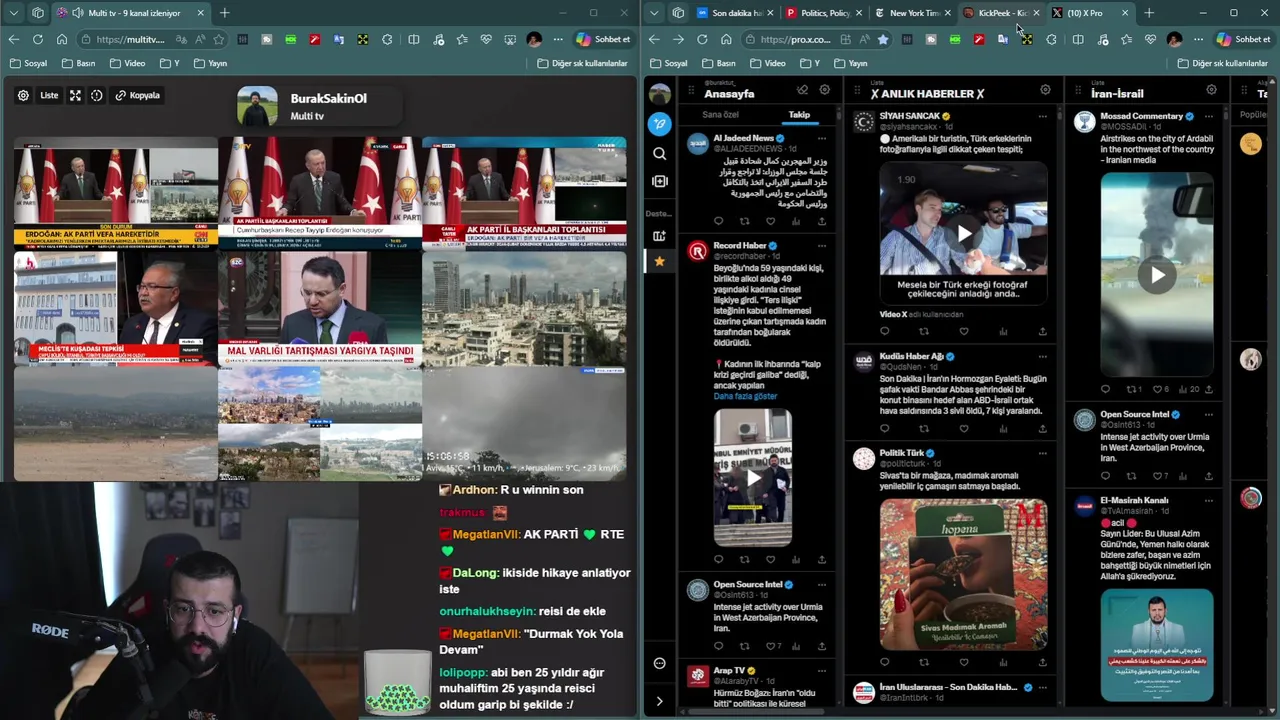Open ANLIK HABERLER column settings gear
This screenshot has width=1280, height=720.
(x=1045, y=90)
